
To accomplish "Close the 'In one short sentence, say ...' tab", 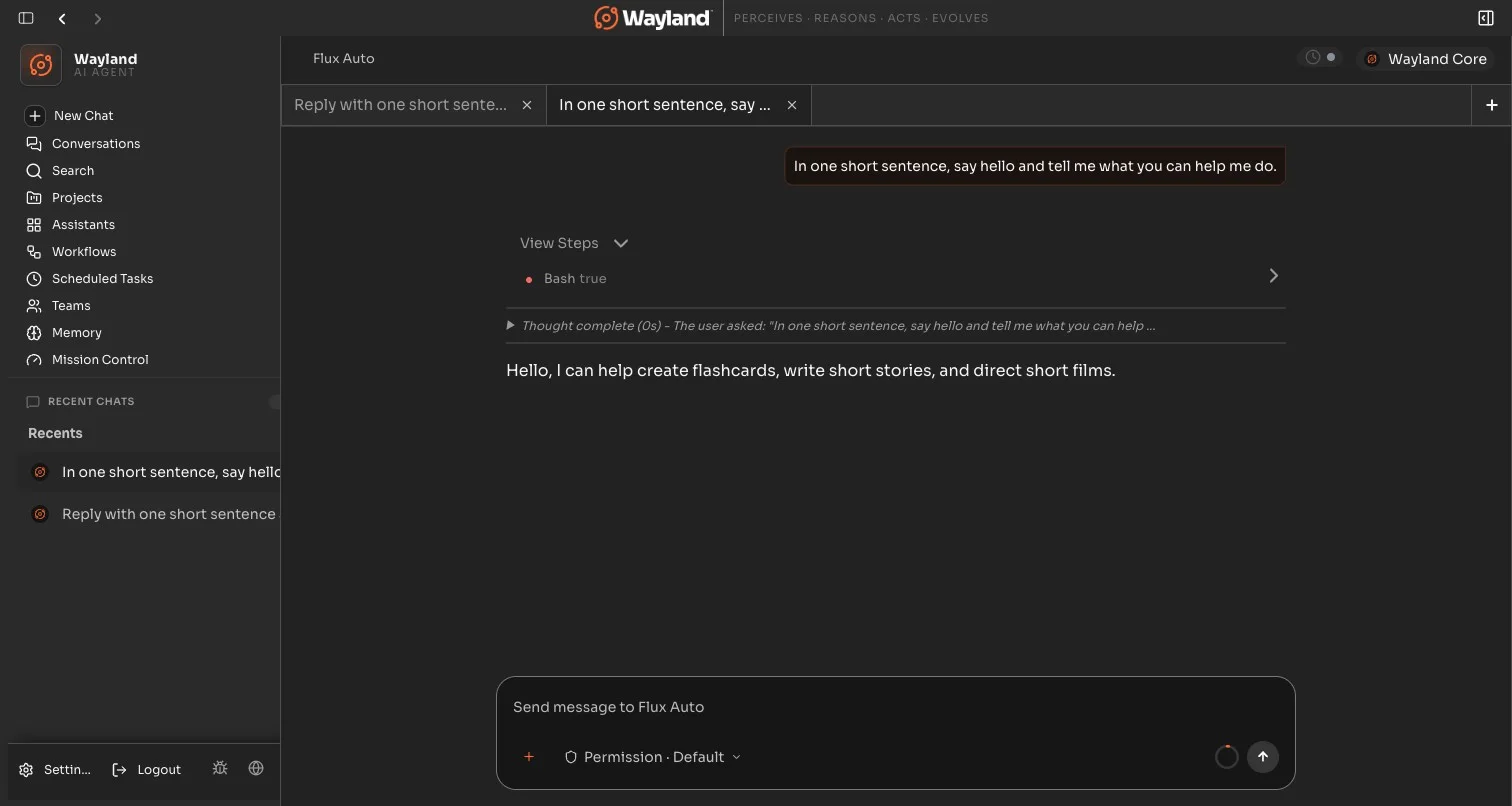I will coord(792,105).
